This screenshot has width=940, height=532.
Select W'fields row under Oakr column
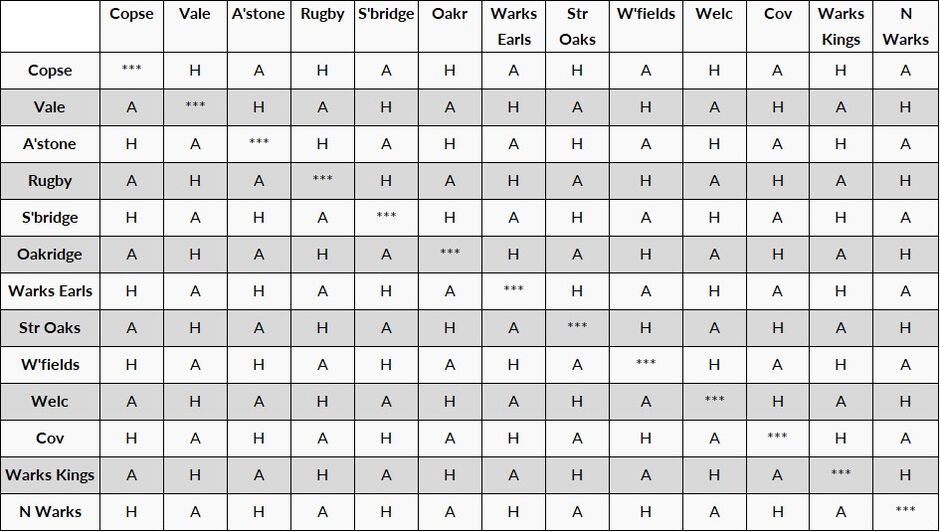(450, 365)
